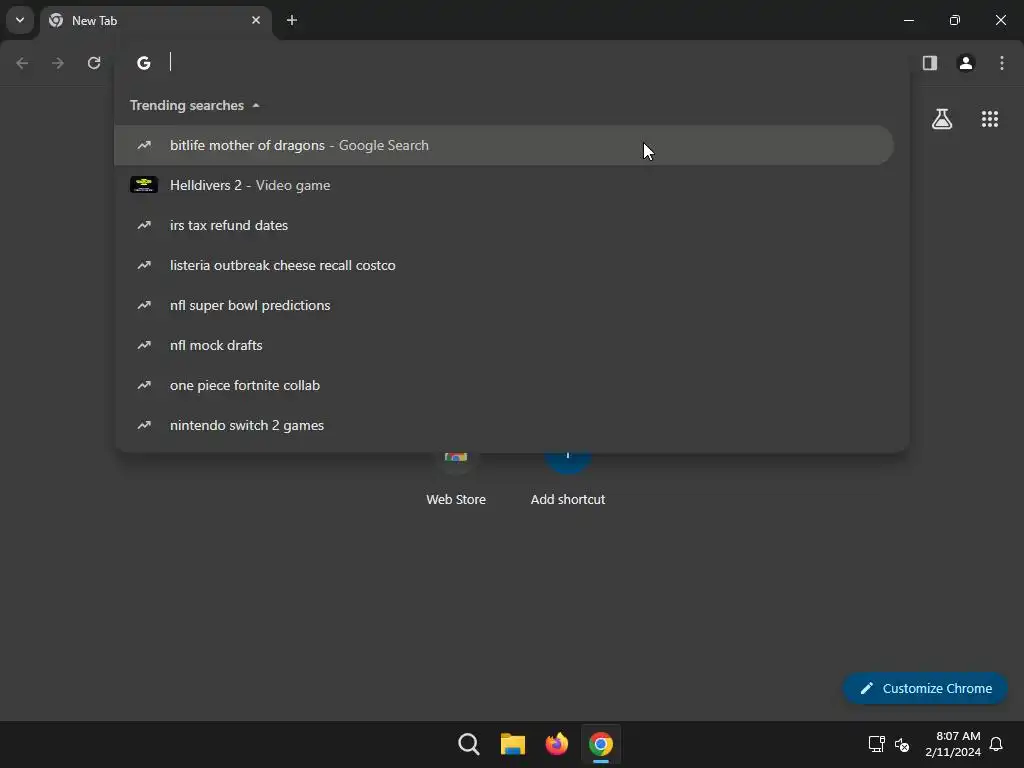This screenshot has height=768, width=1024.
Task: Select Helldivers 2 video game suggestion
Action: click(504, 185)
